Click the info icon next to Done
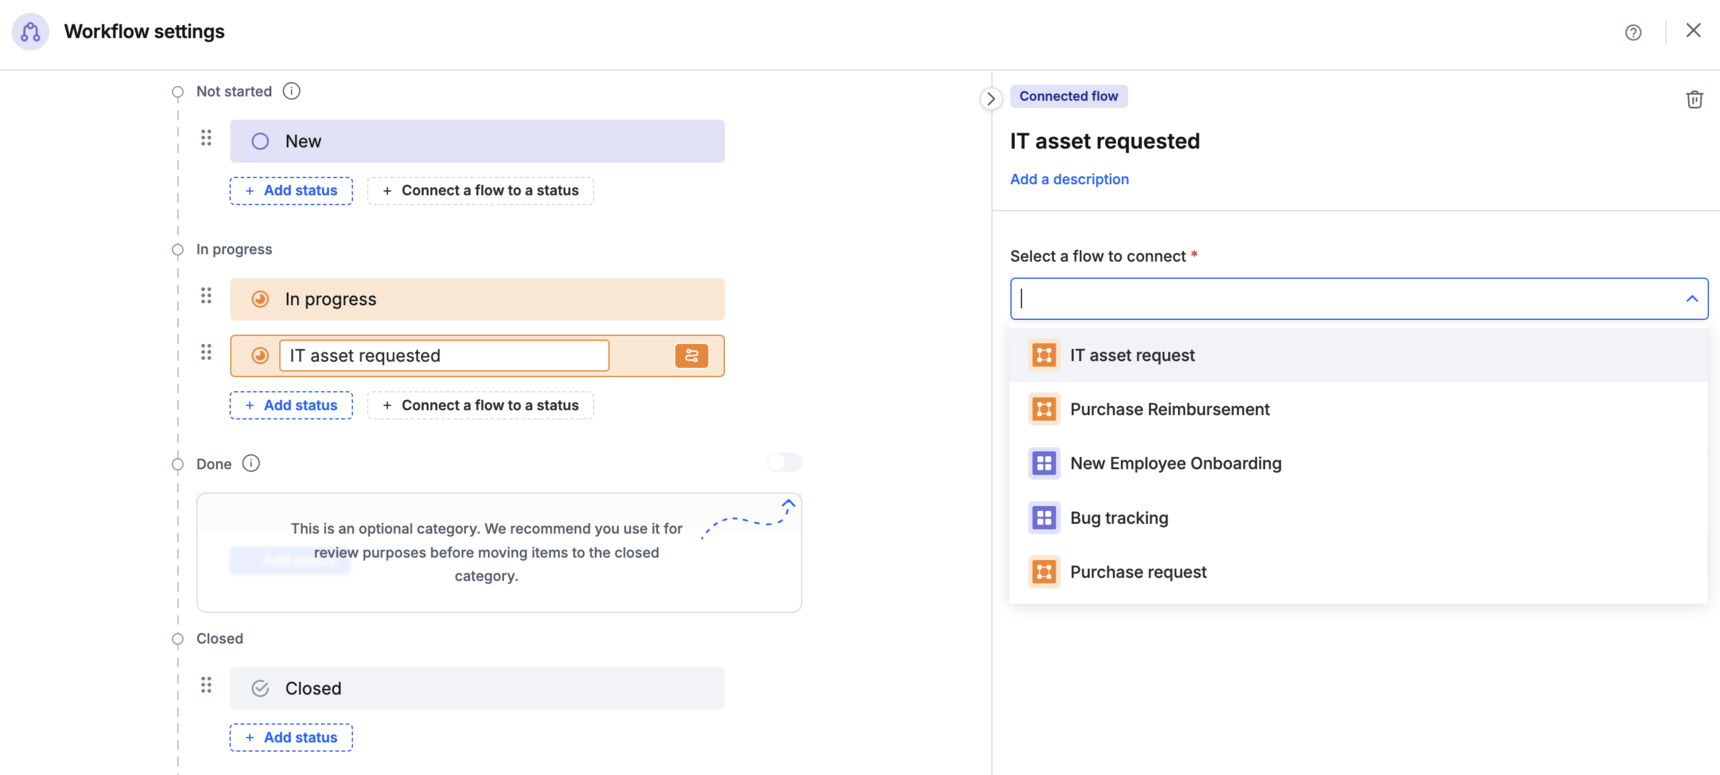Viewport: 1720px width, 775px height. coord(251,463)
